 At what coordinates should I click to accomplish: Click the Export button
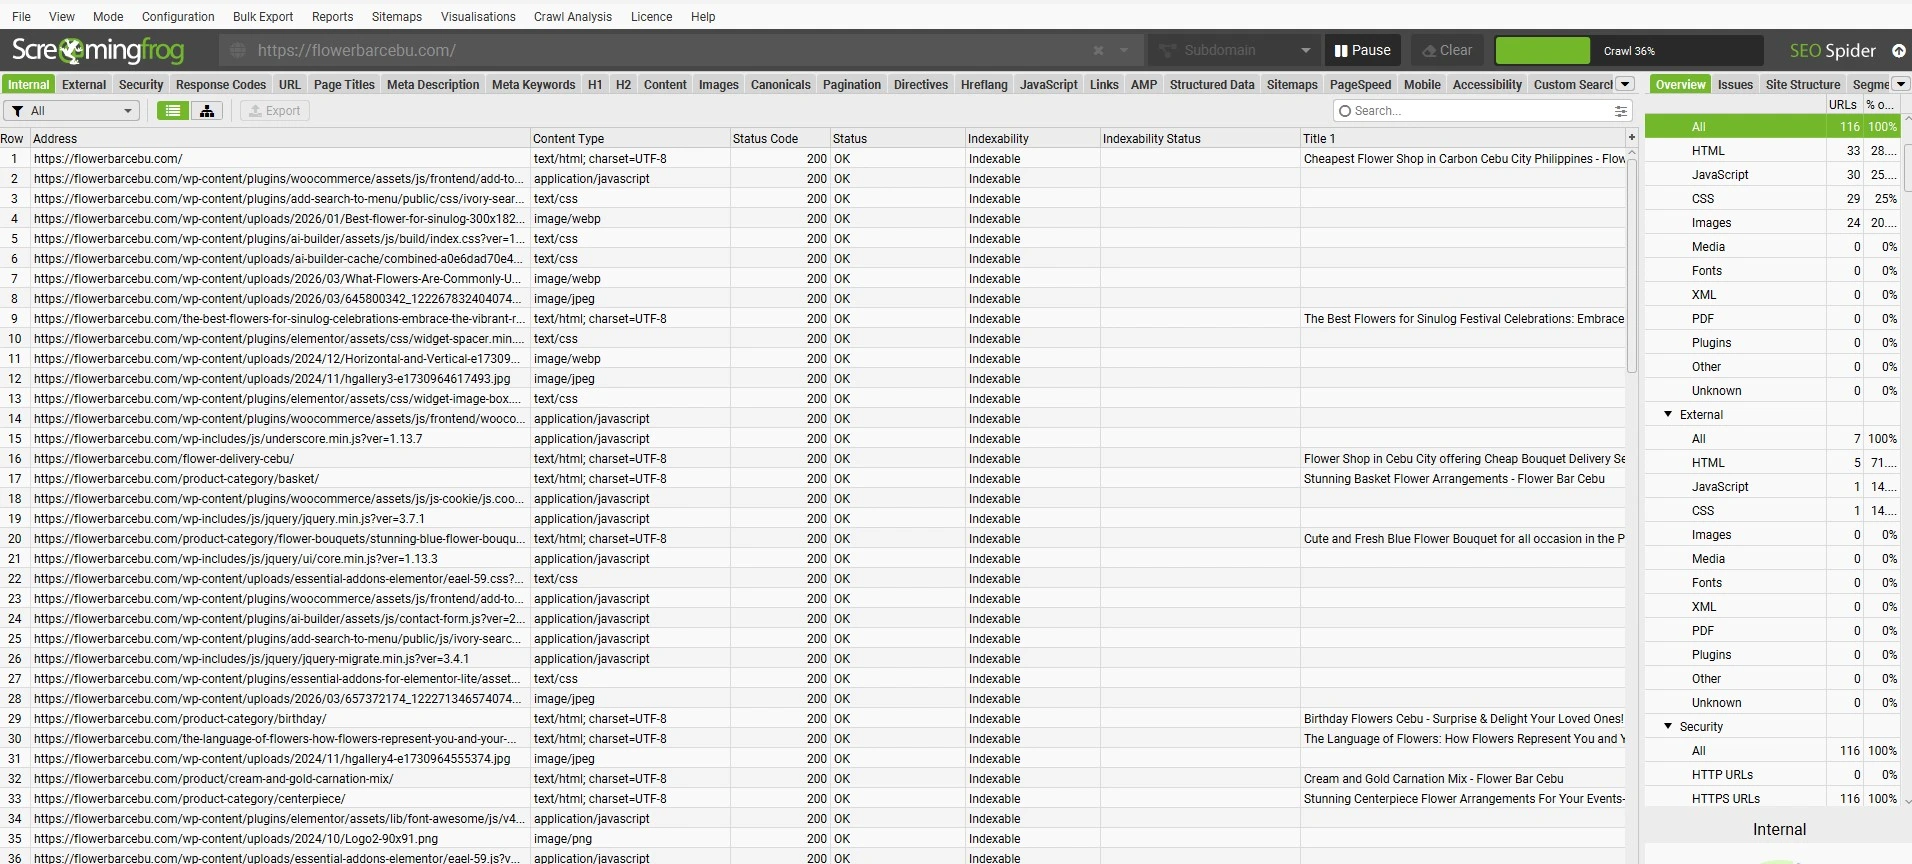(275, 111)
